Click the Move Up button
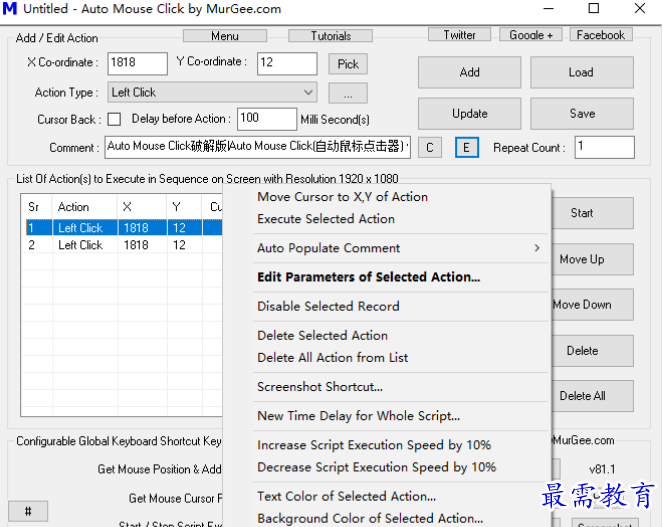Image resolution: width=663 pixels, height=527 pixels. pos(592,259)
